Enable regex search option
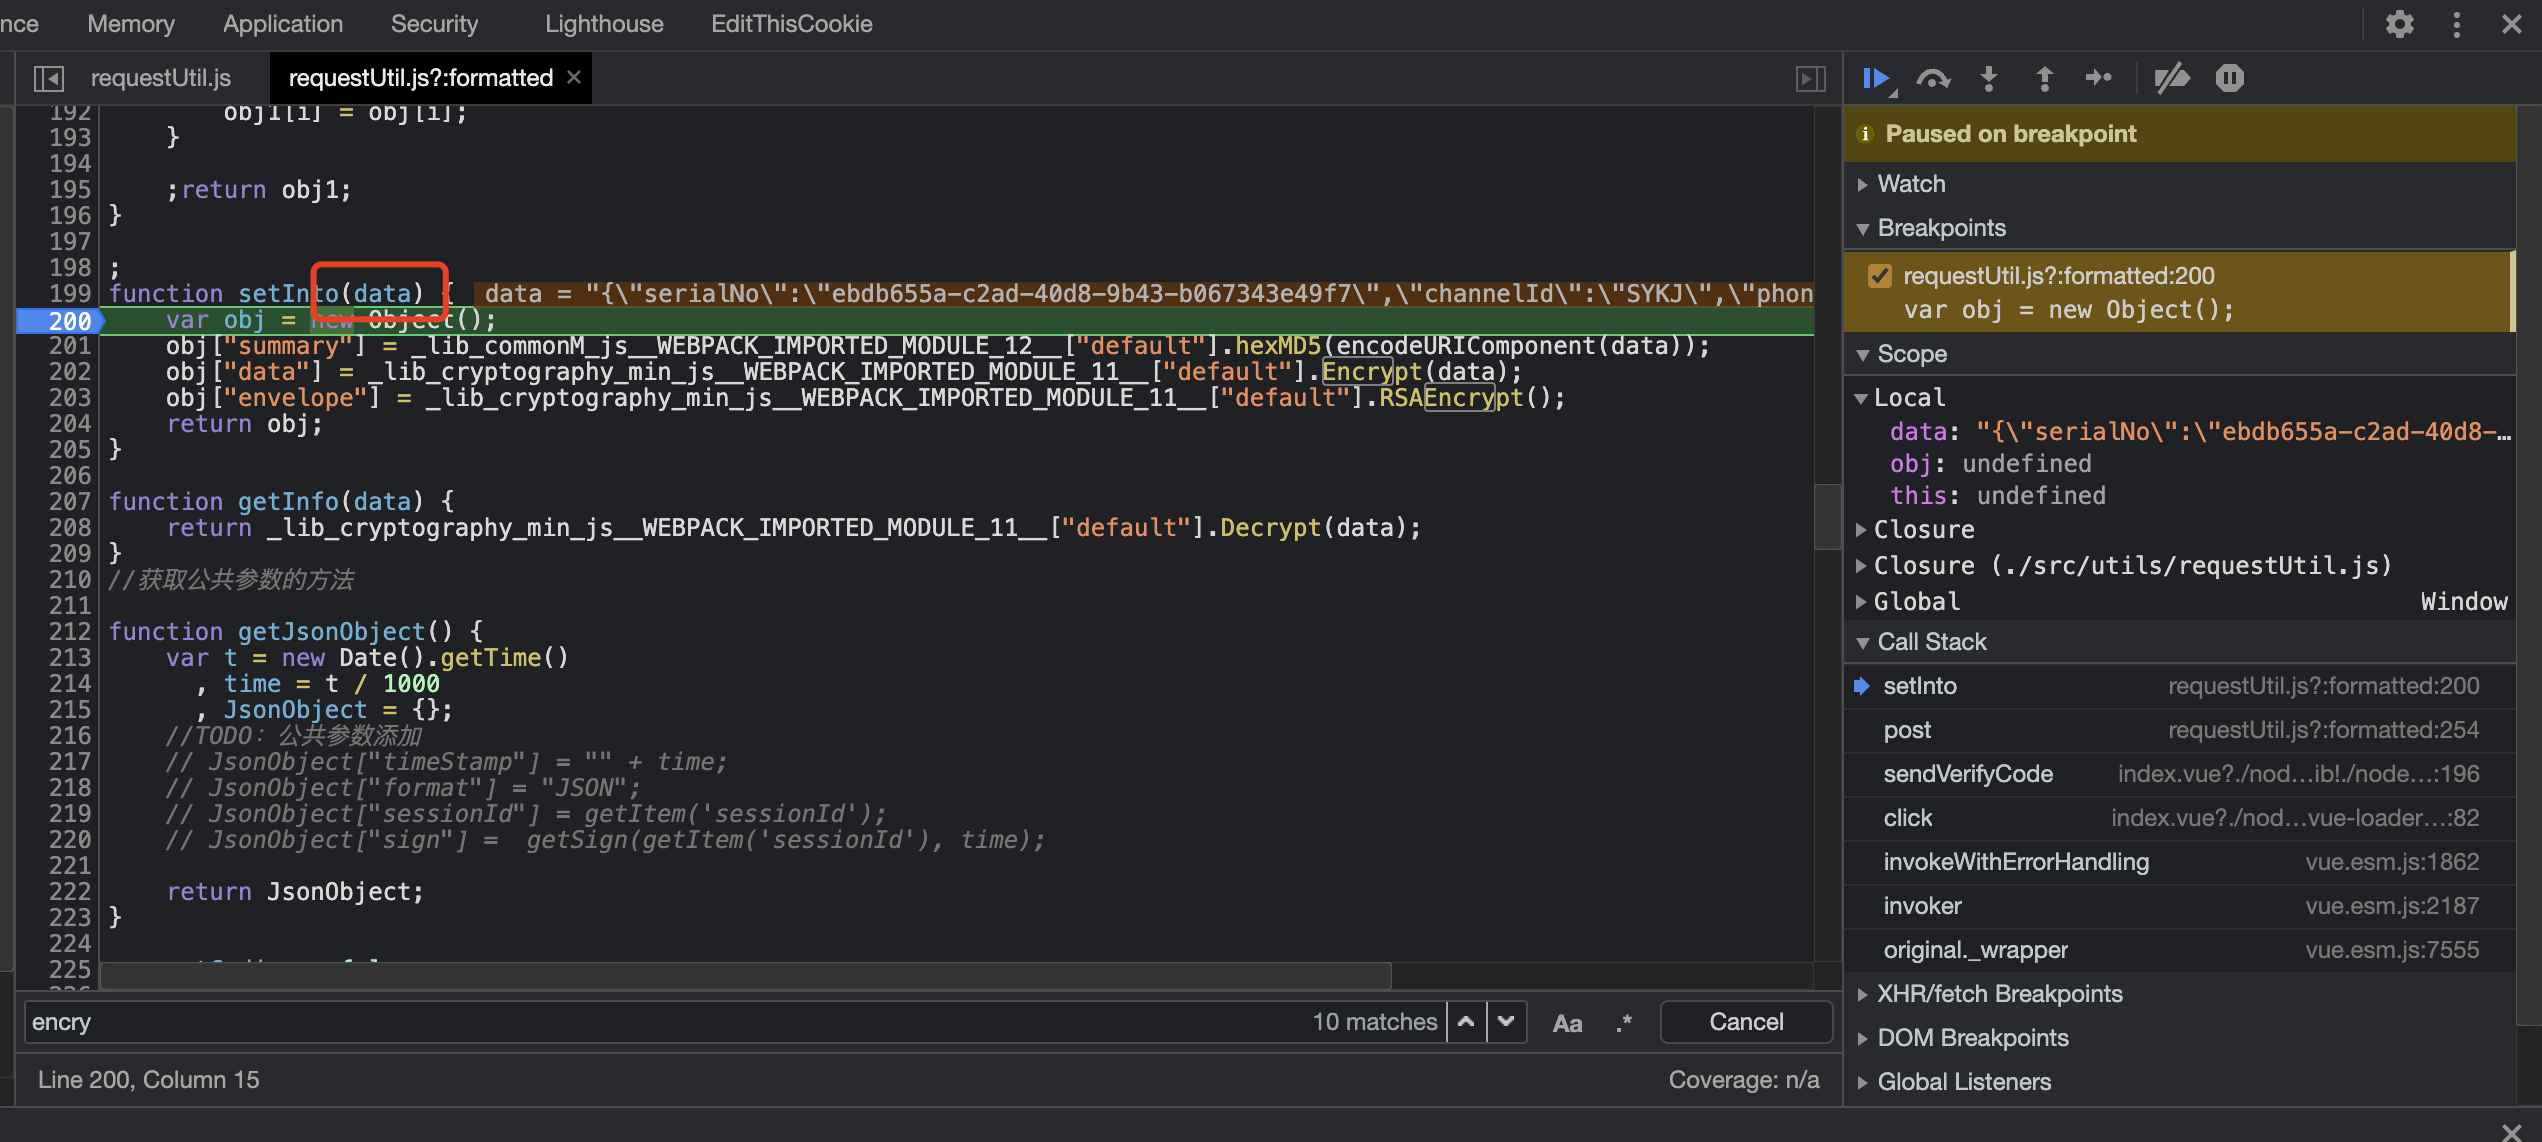The width and height of the screenshot is (2542, 1142). 1624,1023
